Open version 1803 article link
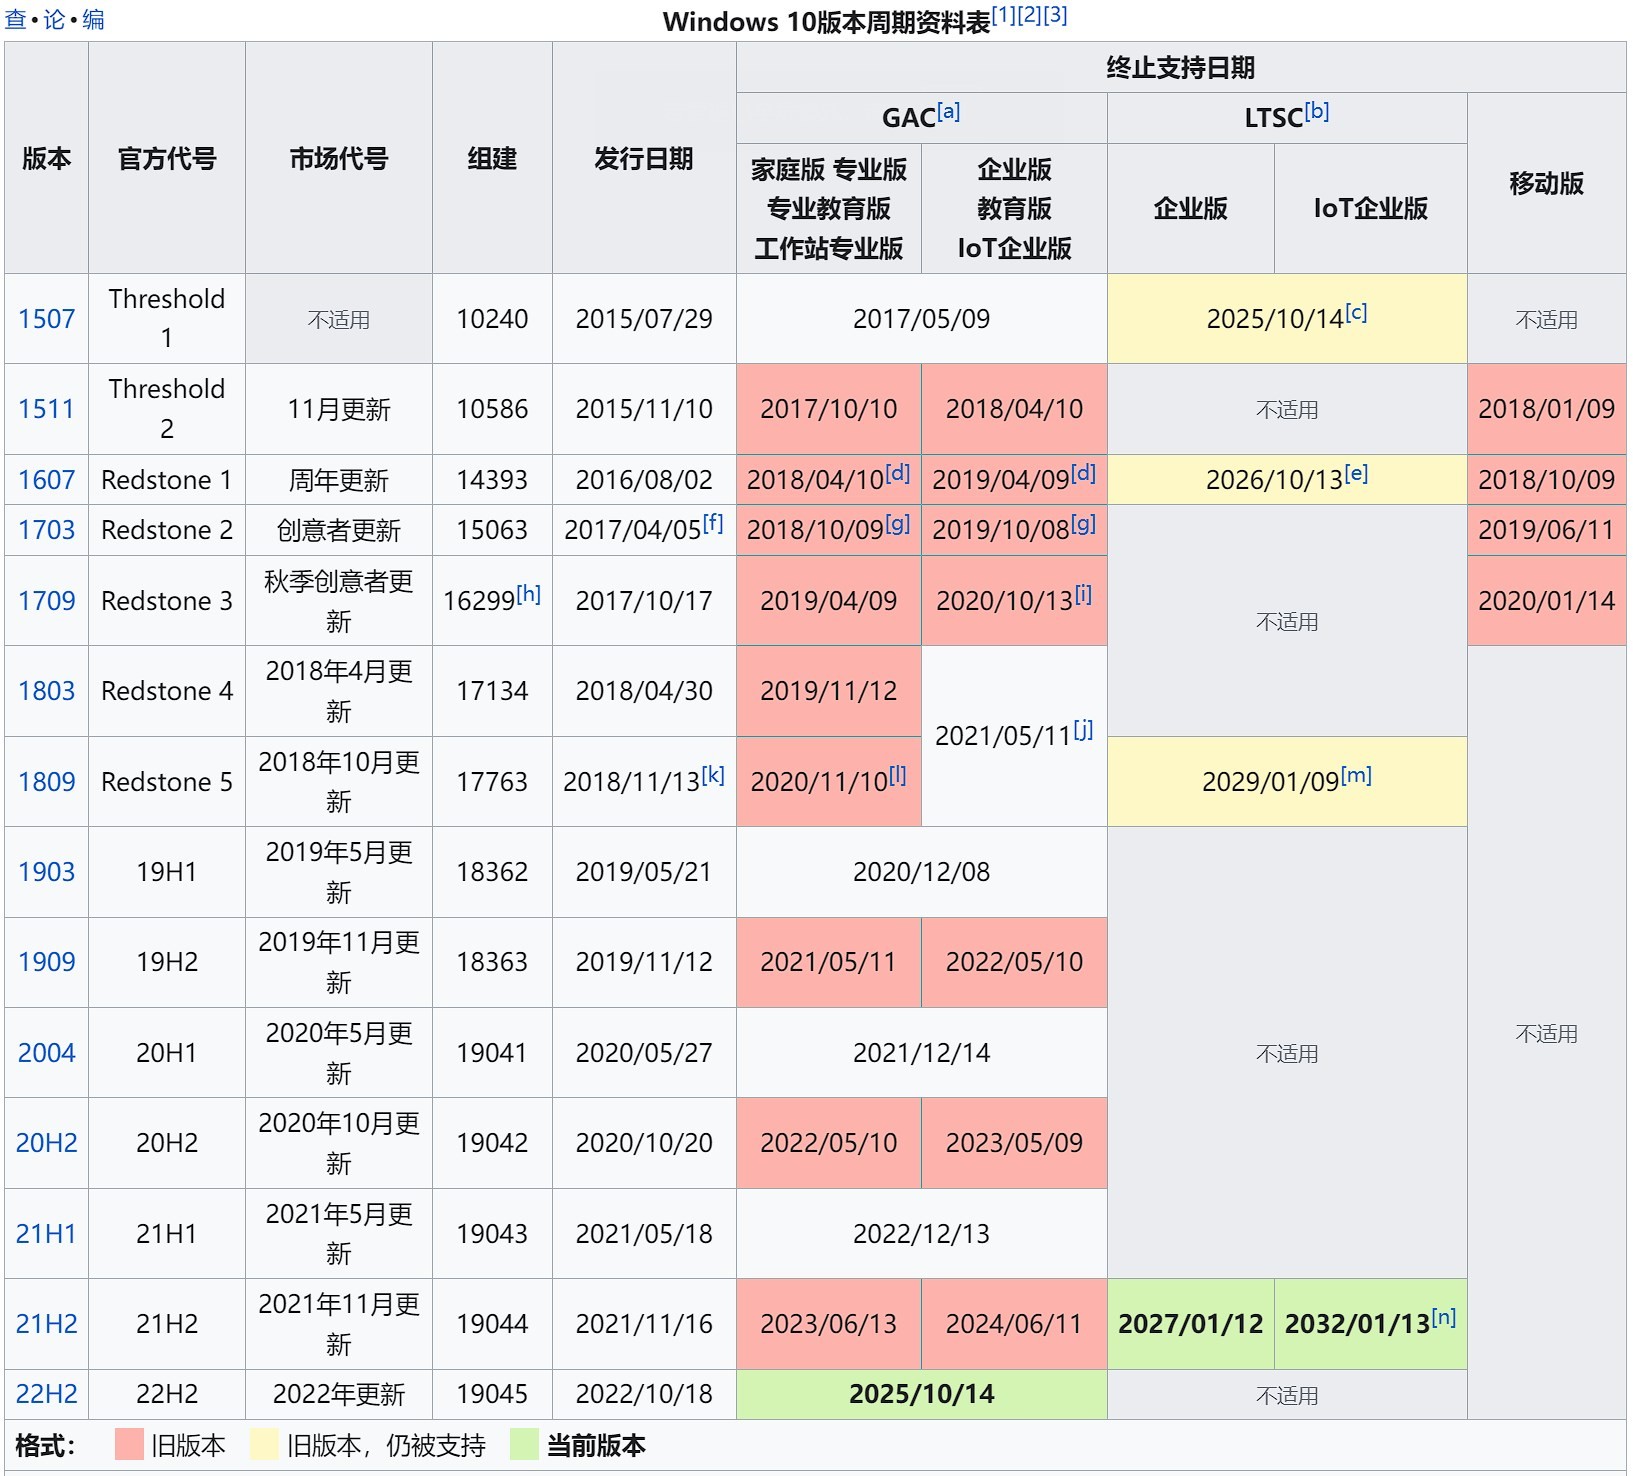 (46, 691)
